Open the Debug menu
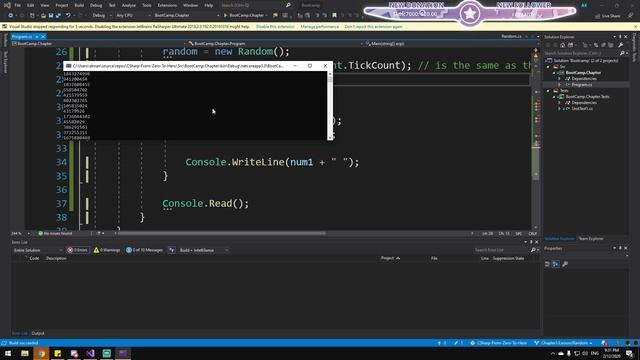640x360 pixels. pyautogui.click(x=96, y=5)
